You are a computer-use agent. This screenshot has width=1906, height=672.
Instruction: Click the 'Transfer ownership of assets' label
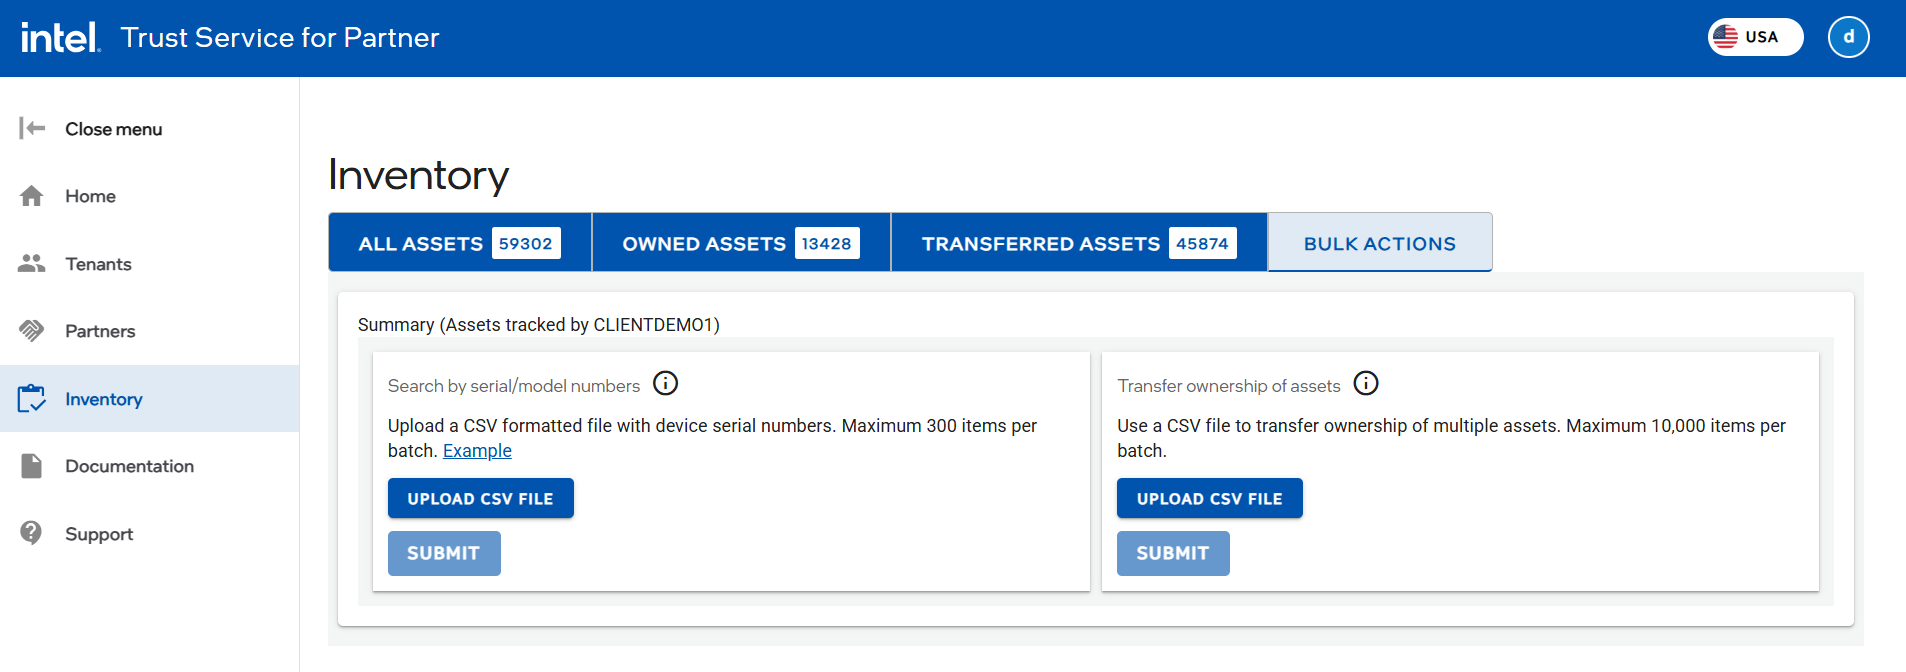tap(1229, 386)
